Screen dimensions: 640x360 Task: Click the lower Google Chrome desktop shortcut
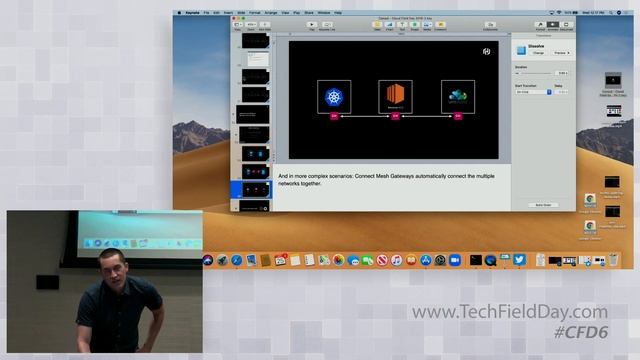[x=589, y=228]
